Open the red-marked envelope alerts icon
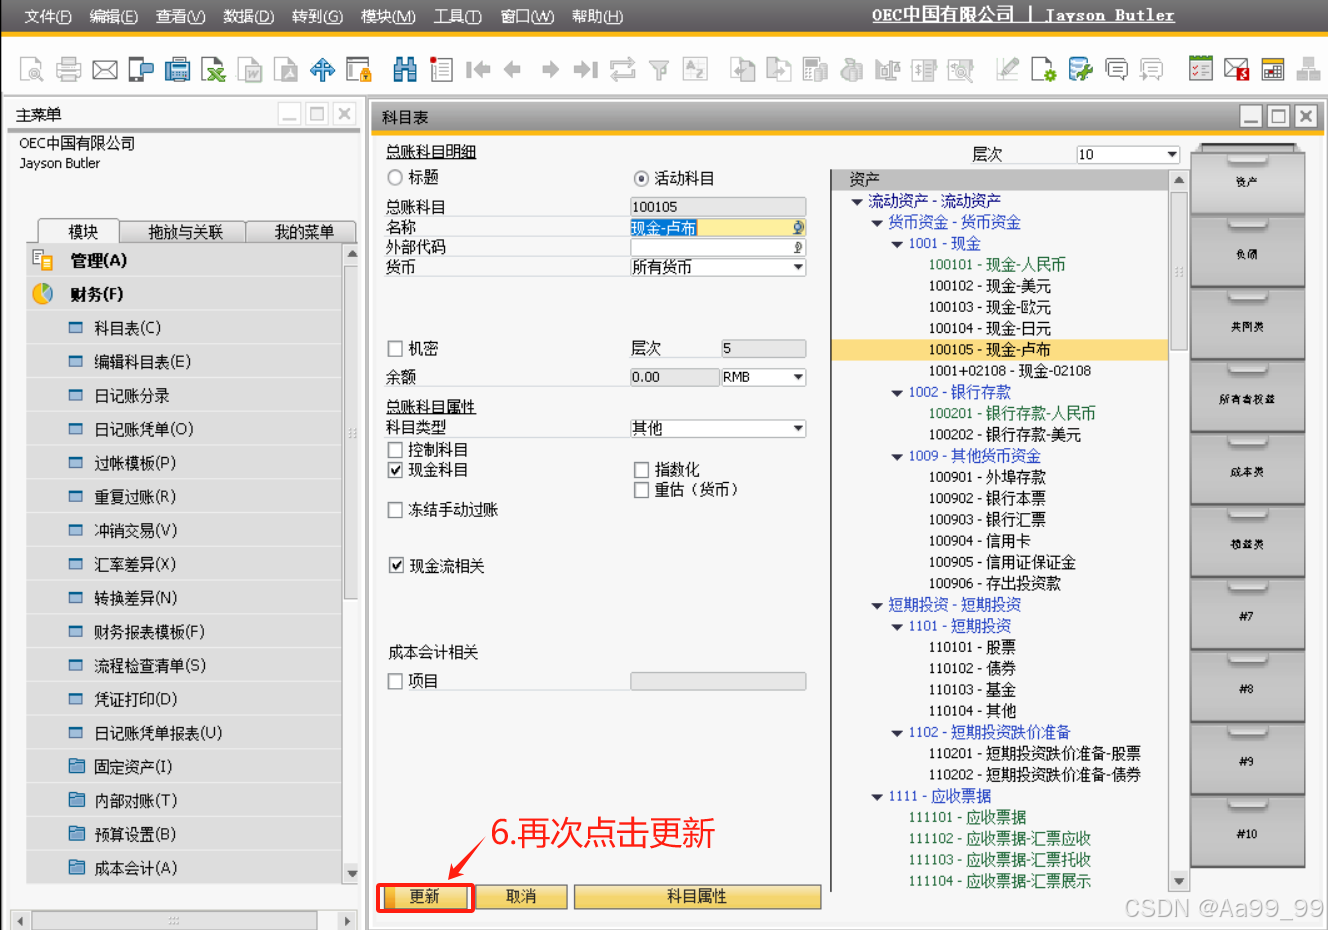 1236,69
